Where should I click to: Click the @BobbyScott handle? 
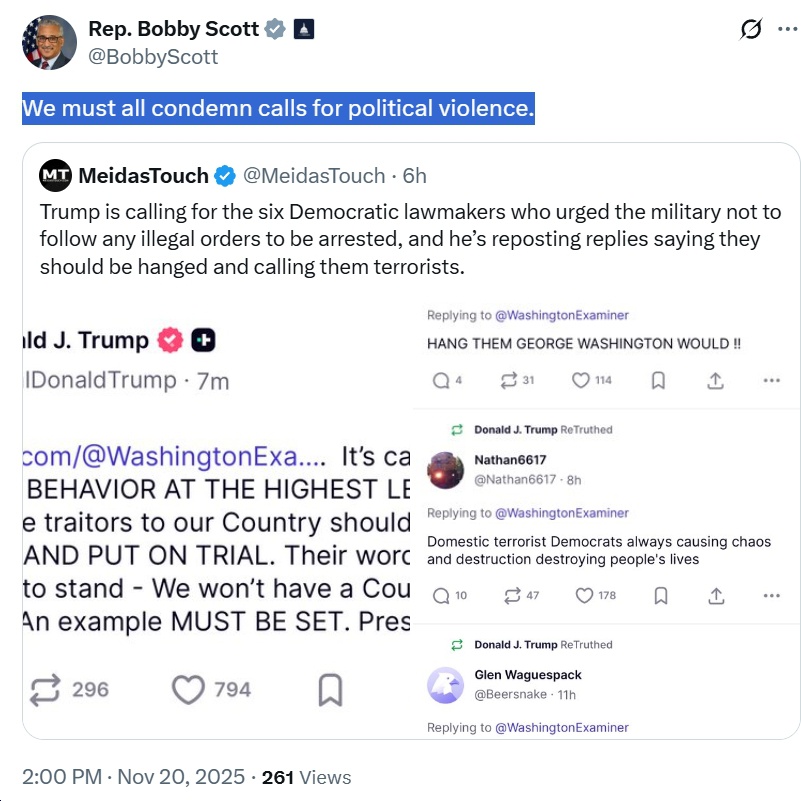pyautogui.click(x=153, y=56)
